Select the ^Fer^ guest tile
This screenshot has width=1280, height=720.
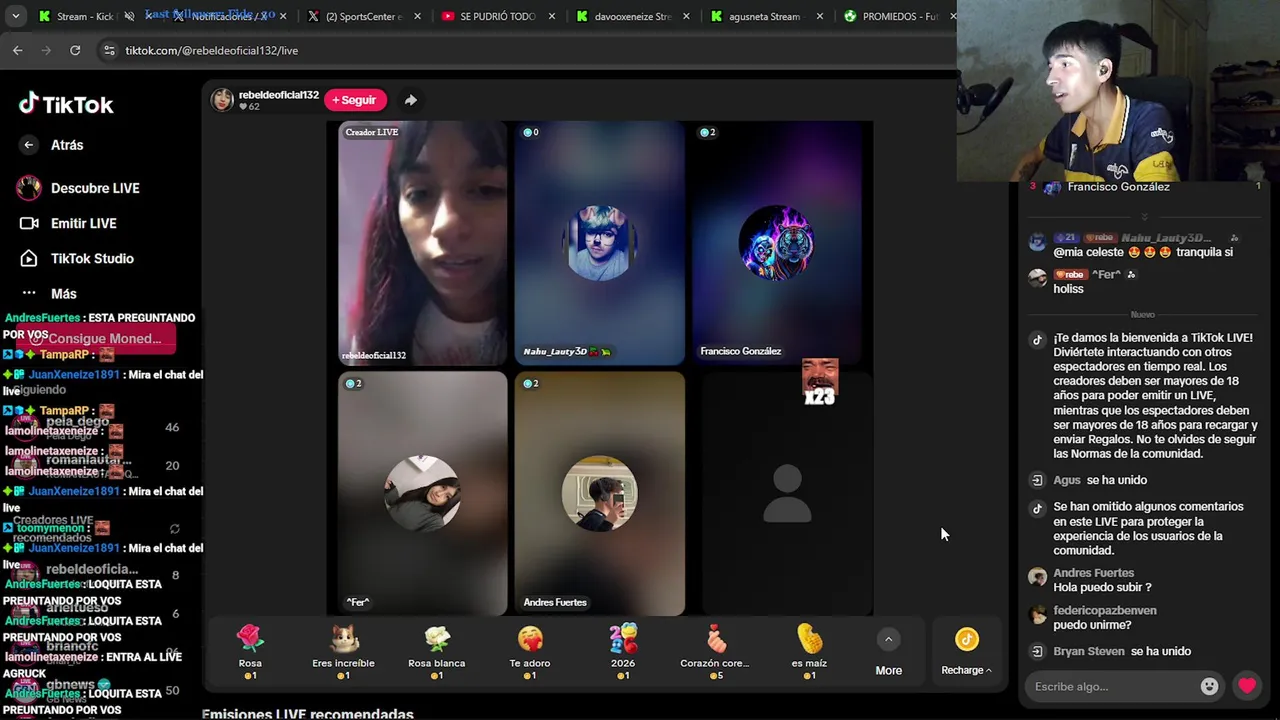coord(422,494)
